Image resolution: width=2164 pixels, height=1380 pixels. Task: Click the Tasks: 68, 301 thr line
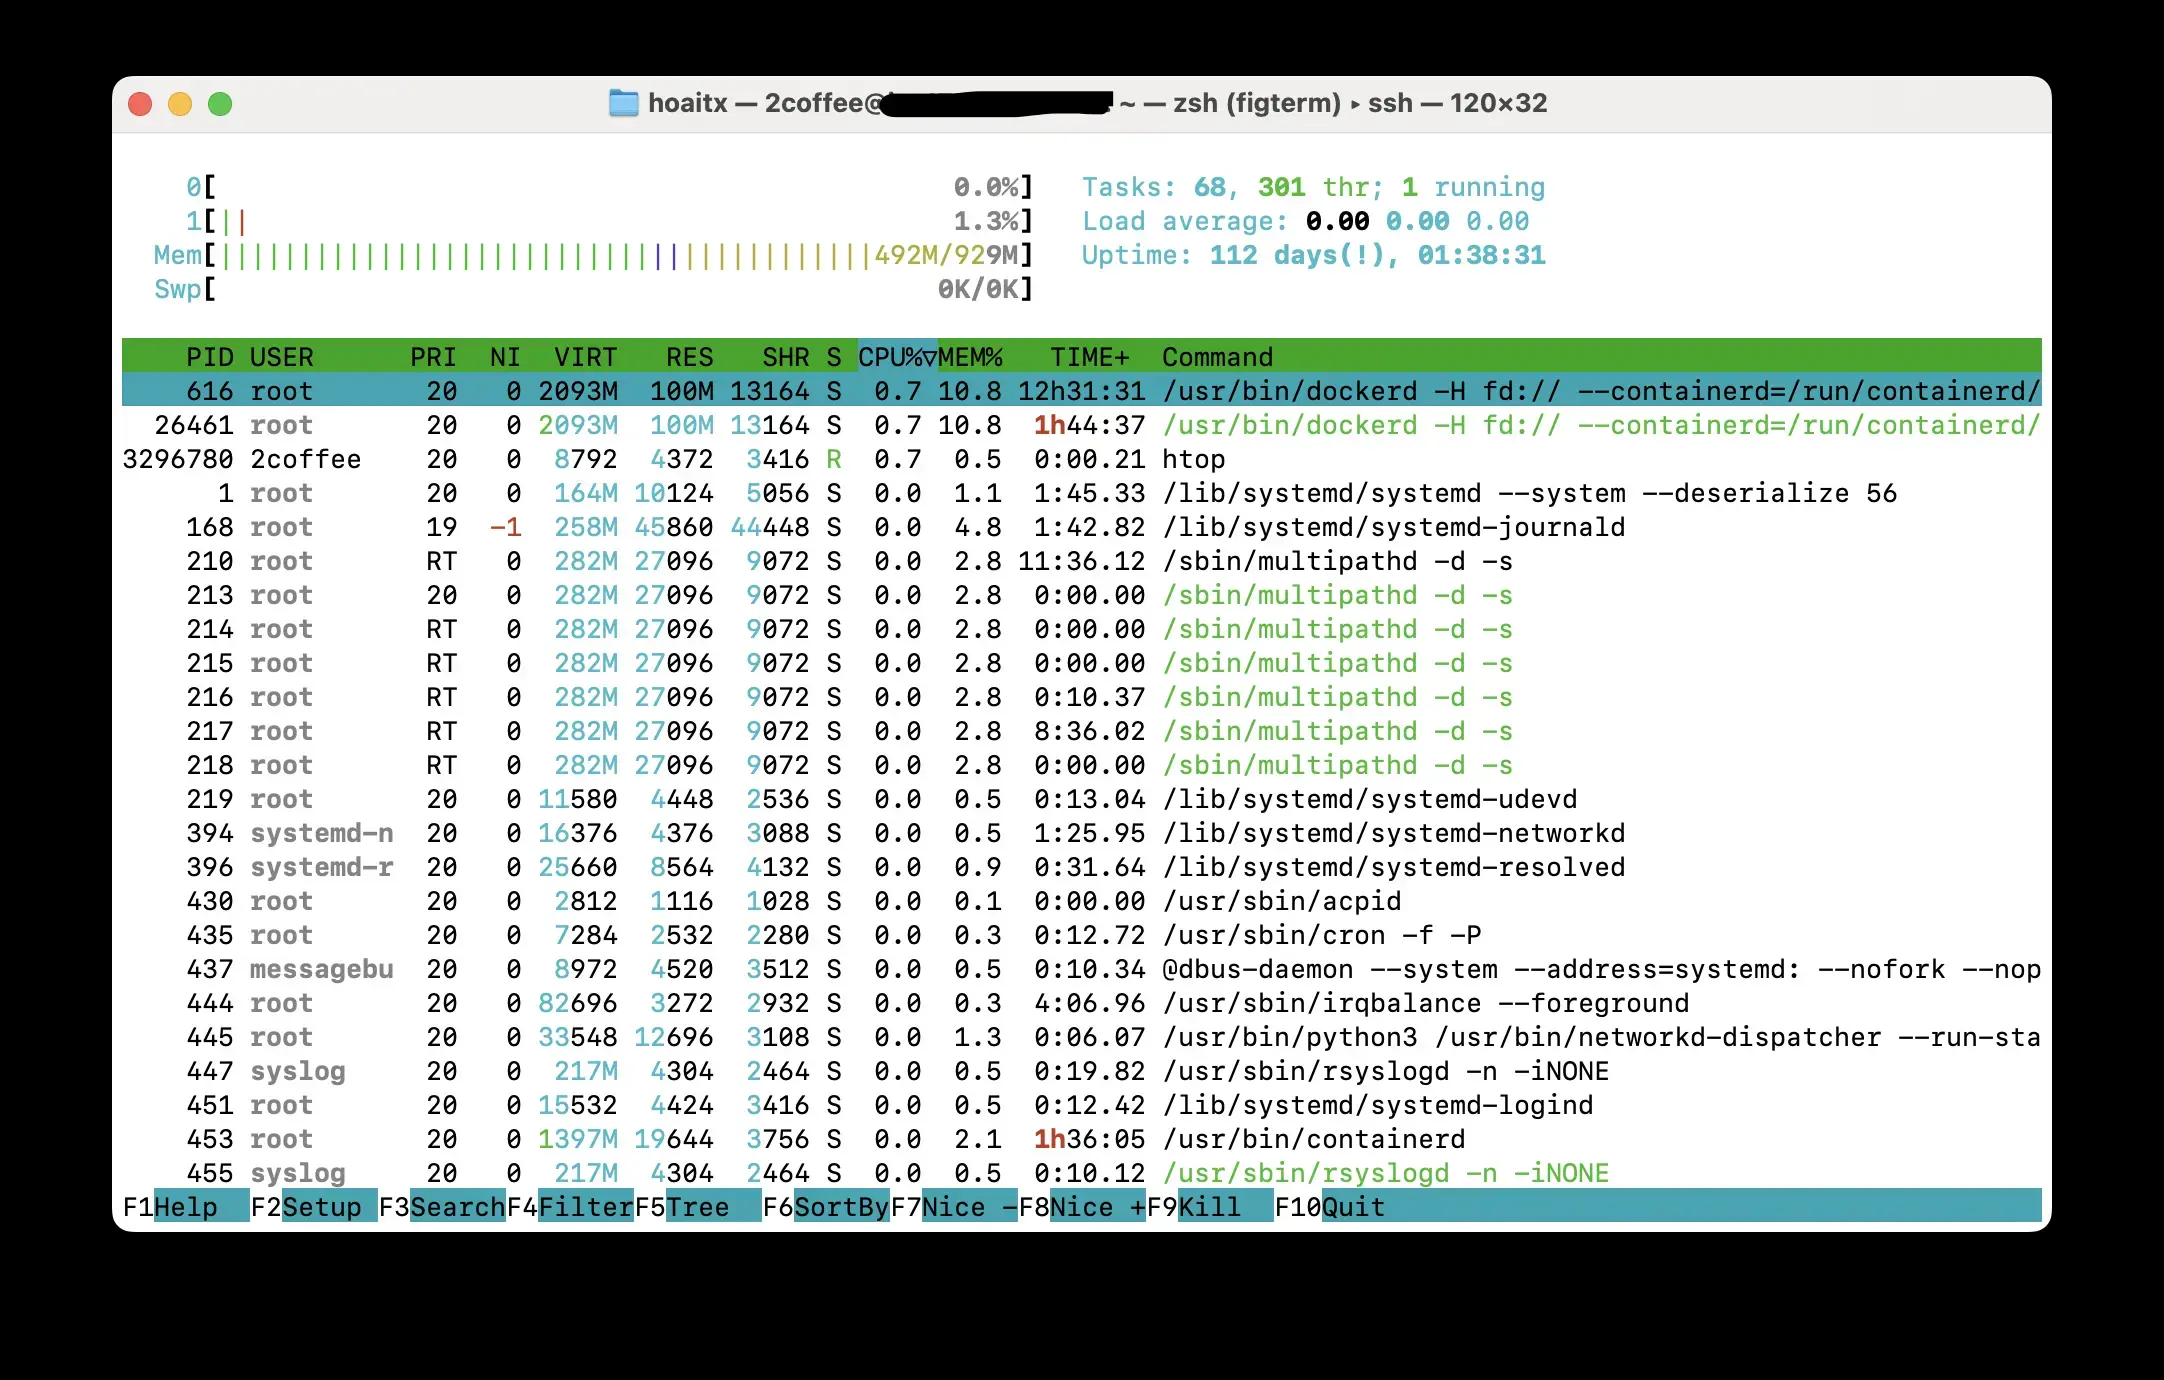(1313, 187)
